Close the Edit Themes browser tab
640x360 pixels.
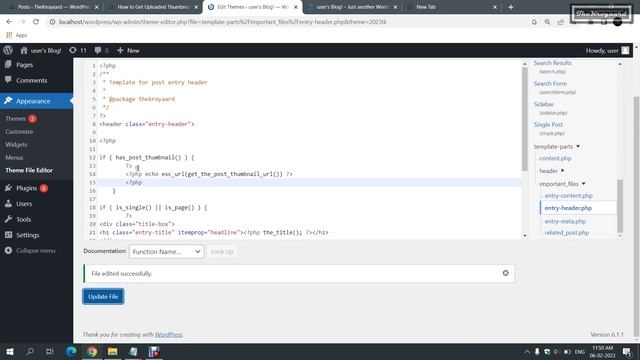pos(296,7)
